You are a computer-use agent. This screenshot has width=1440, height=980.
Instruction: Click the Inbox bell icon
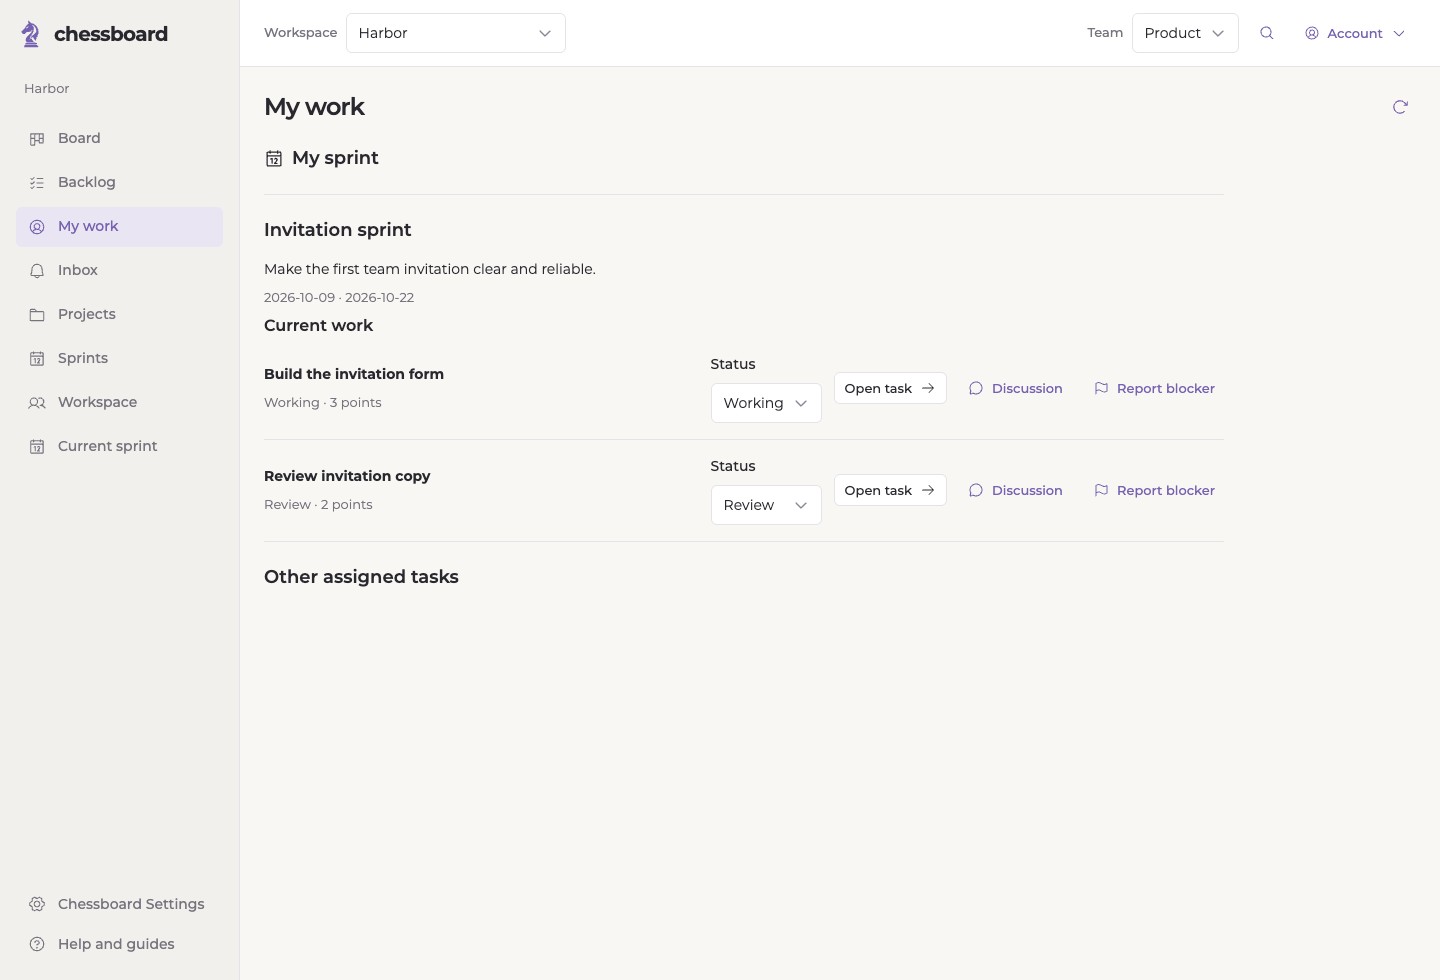37,271
